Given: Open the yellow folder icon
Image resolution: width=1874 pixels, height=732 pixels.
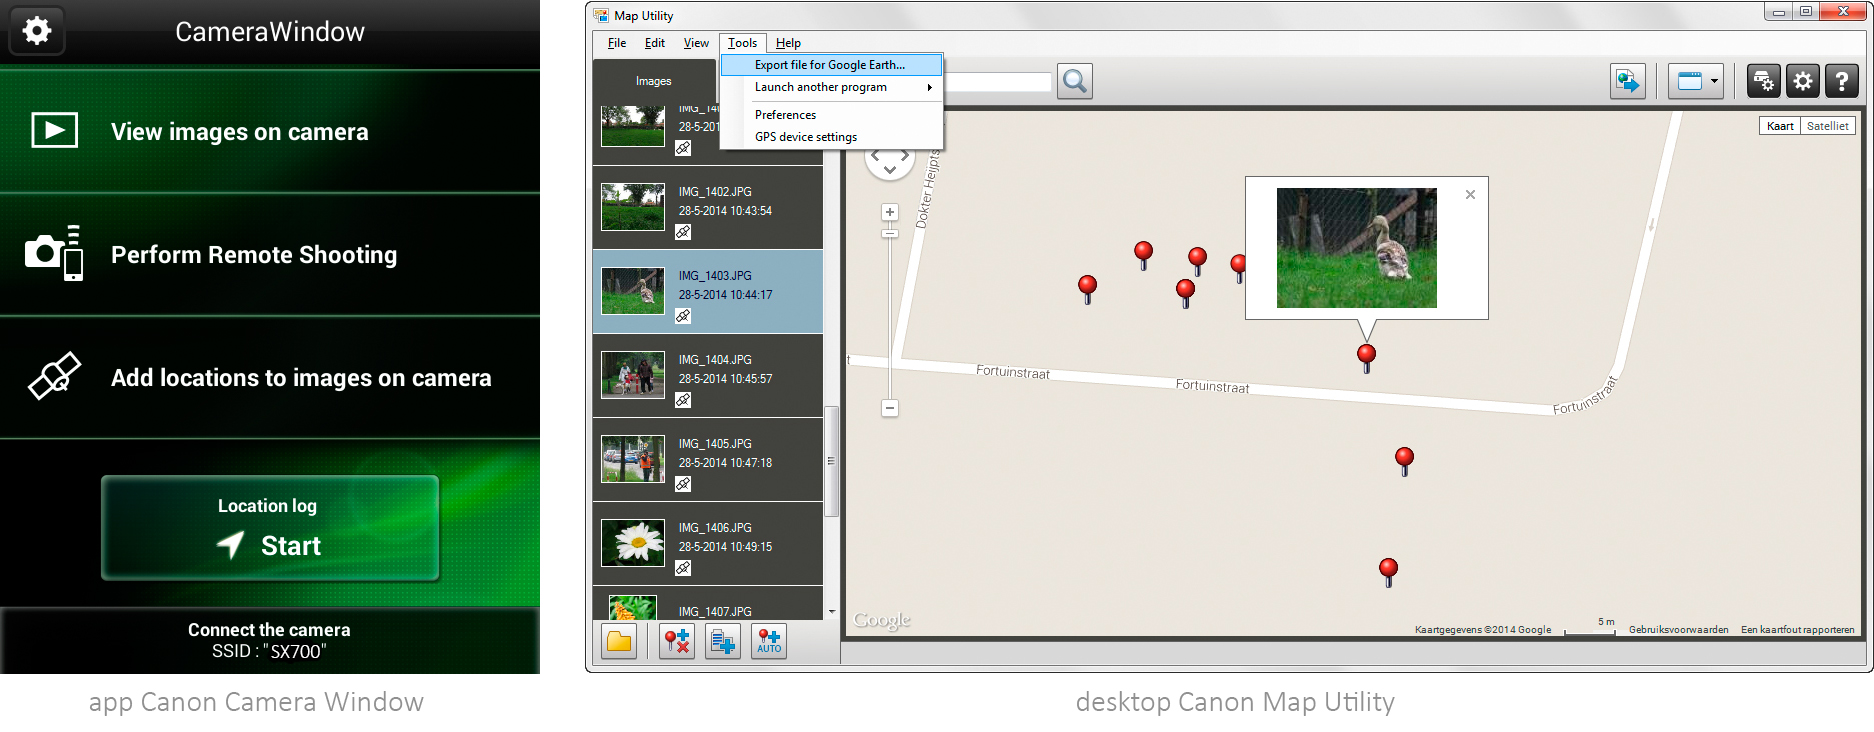Looking at the screenshot, I should point(619,641).
